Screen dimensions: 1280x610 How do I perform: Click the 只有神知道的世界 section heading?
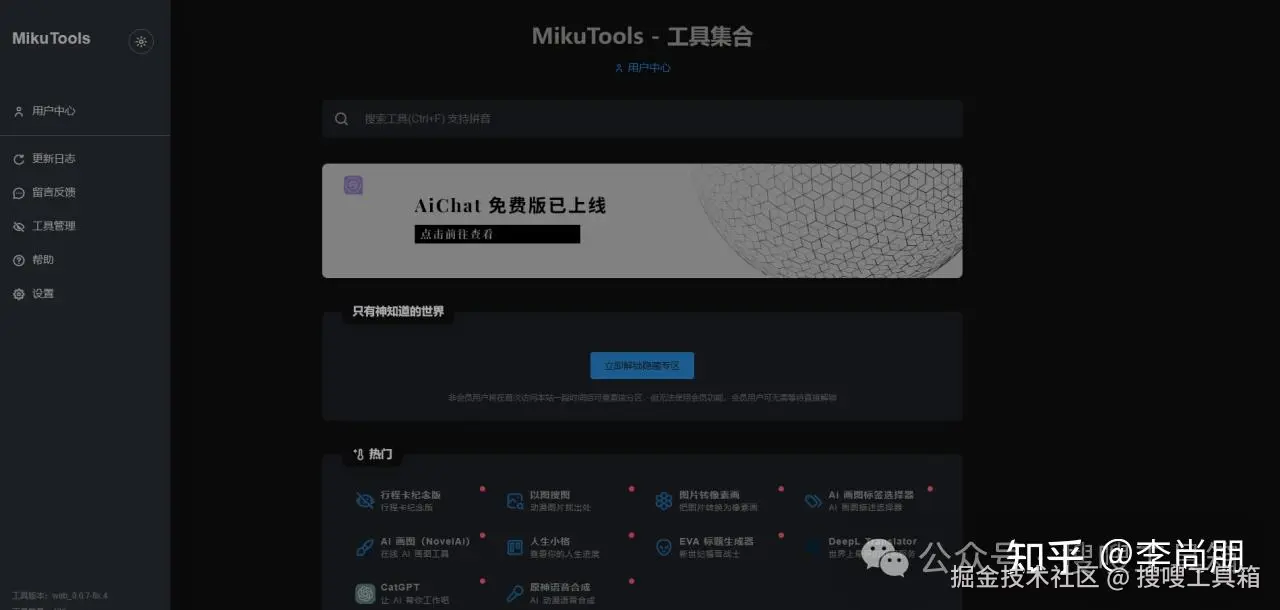398,312
